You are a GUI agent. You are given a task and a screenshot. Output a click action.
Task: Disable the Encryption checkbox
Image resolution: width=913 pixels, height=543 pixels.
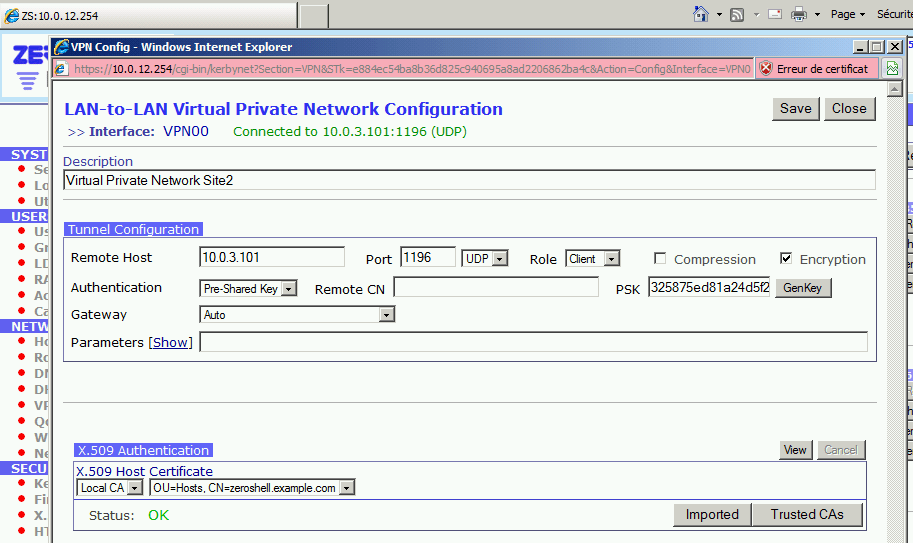786,258
